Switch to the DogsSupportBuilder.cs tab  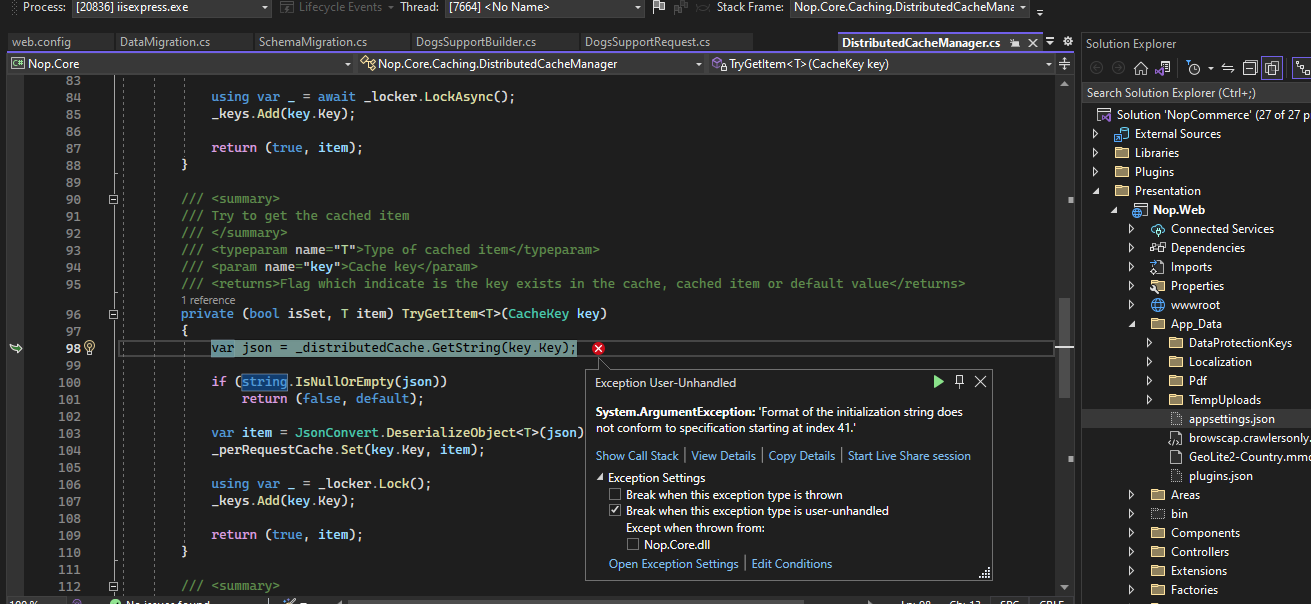[475, 42]
